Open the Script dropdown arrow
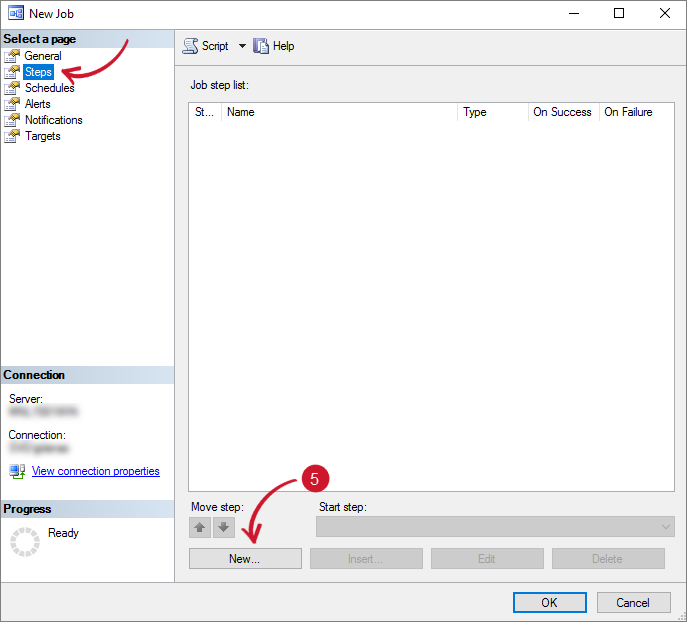This screenshot has width=687, height=622. point(242,46)
